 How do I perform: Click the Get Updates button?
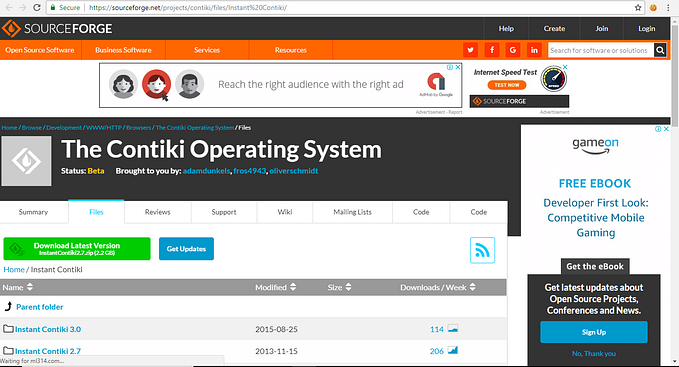pyautogui.click(x=186, y=249)
